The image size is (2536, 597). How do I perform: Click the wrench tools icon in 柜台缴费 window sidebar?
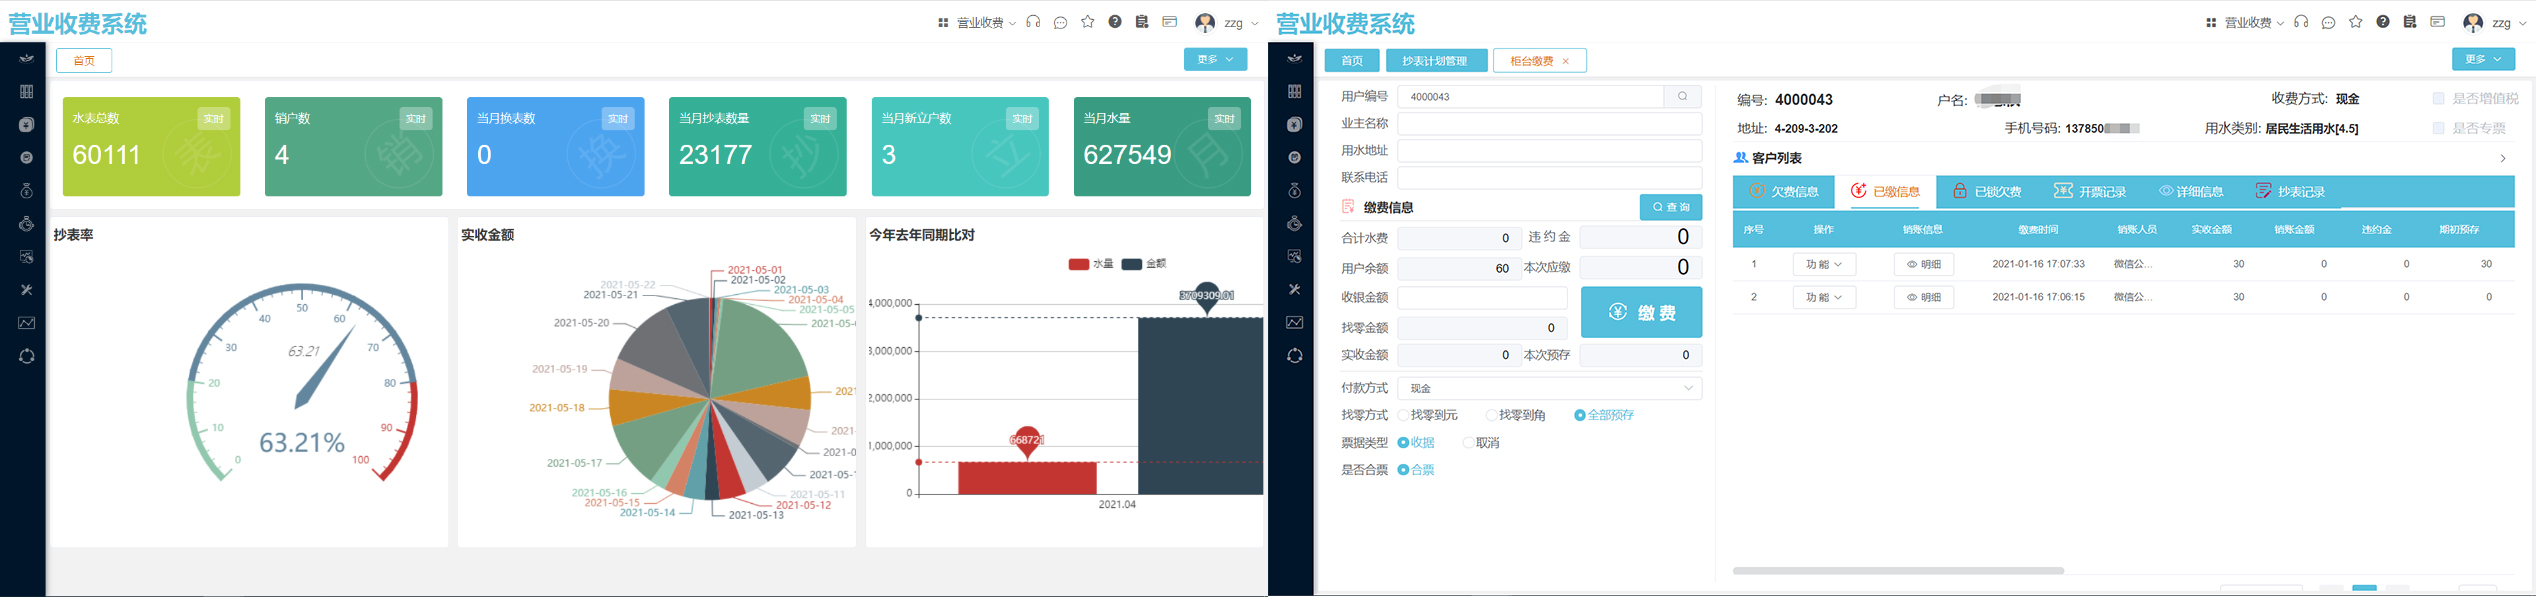point(1294,289)
